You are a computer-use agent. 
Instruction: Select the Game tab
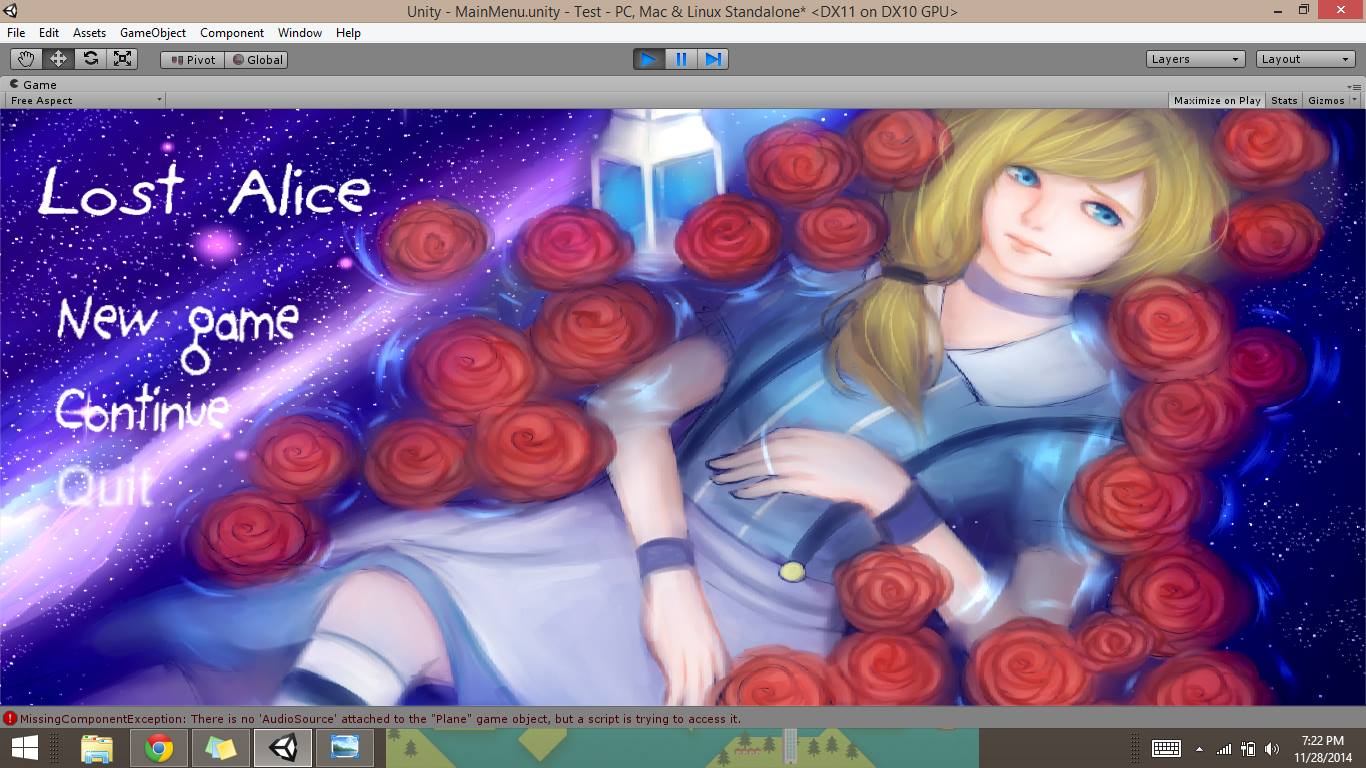[x=33, y=85]
